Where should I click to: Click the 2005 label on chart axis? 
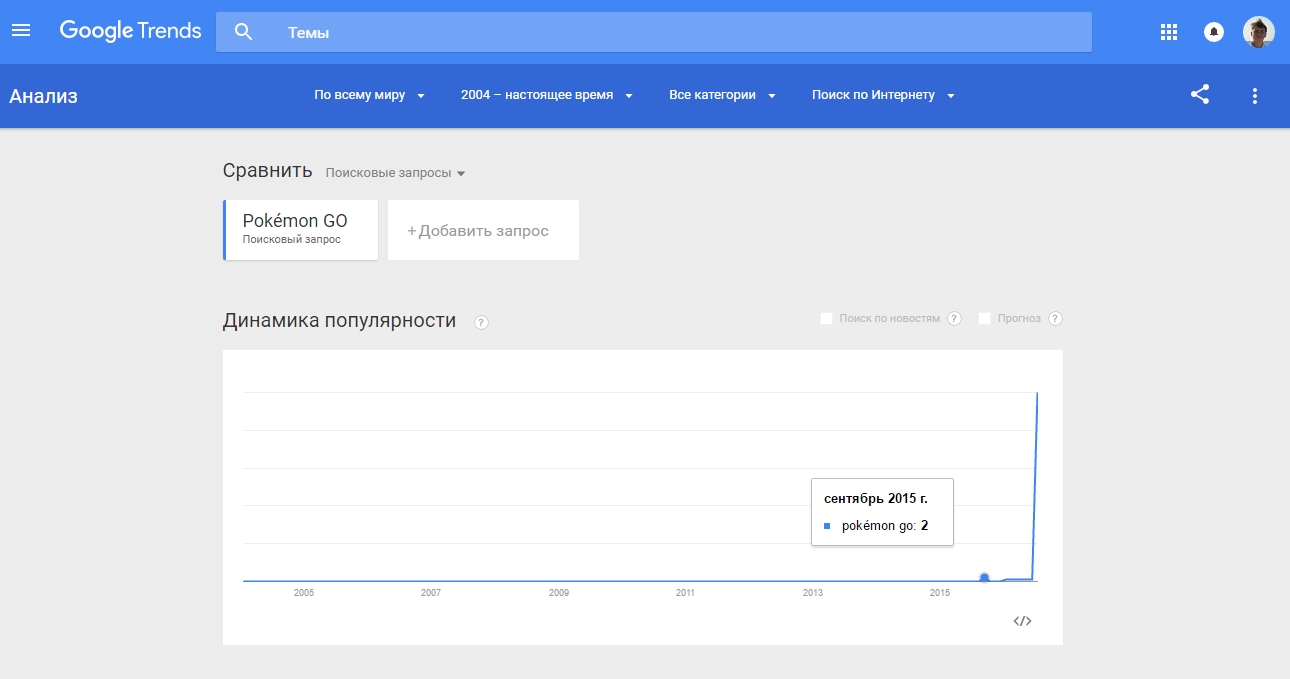click(304, 593)
